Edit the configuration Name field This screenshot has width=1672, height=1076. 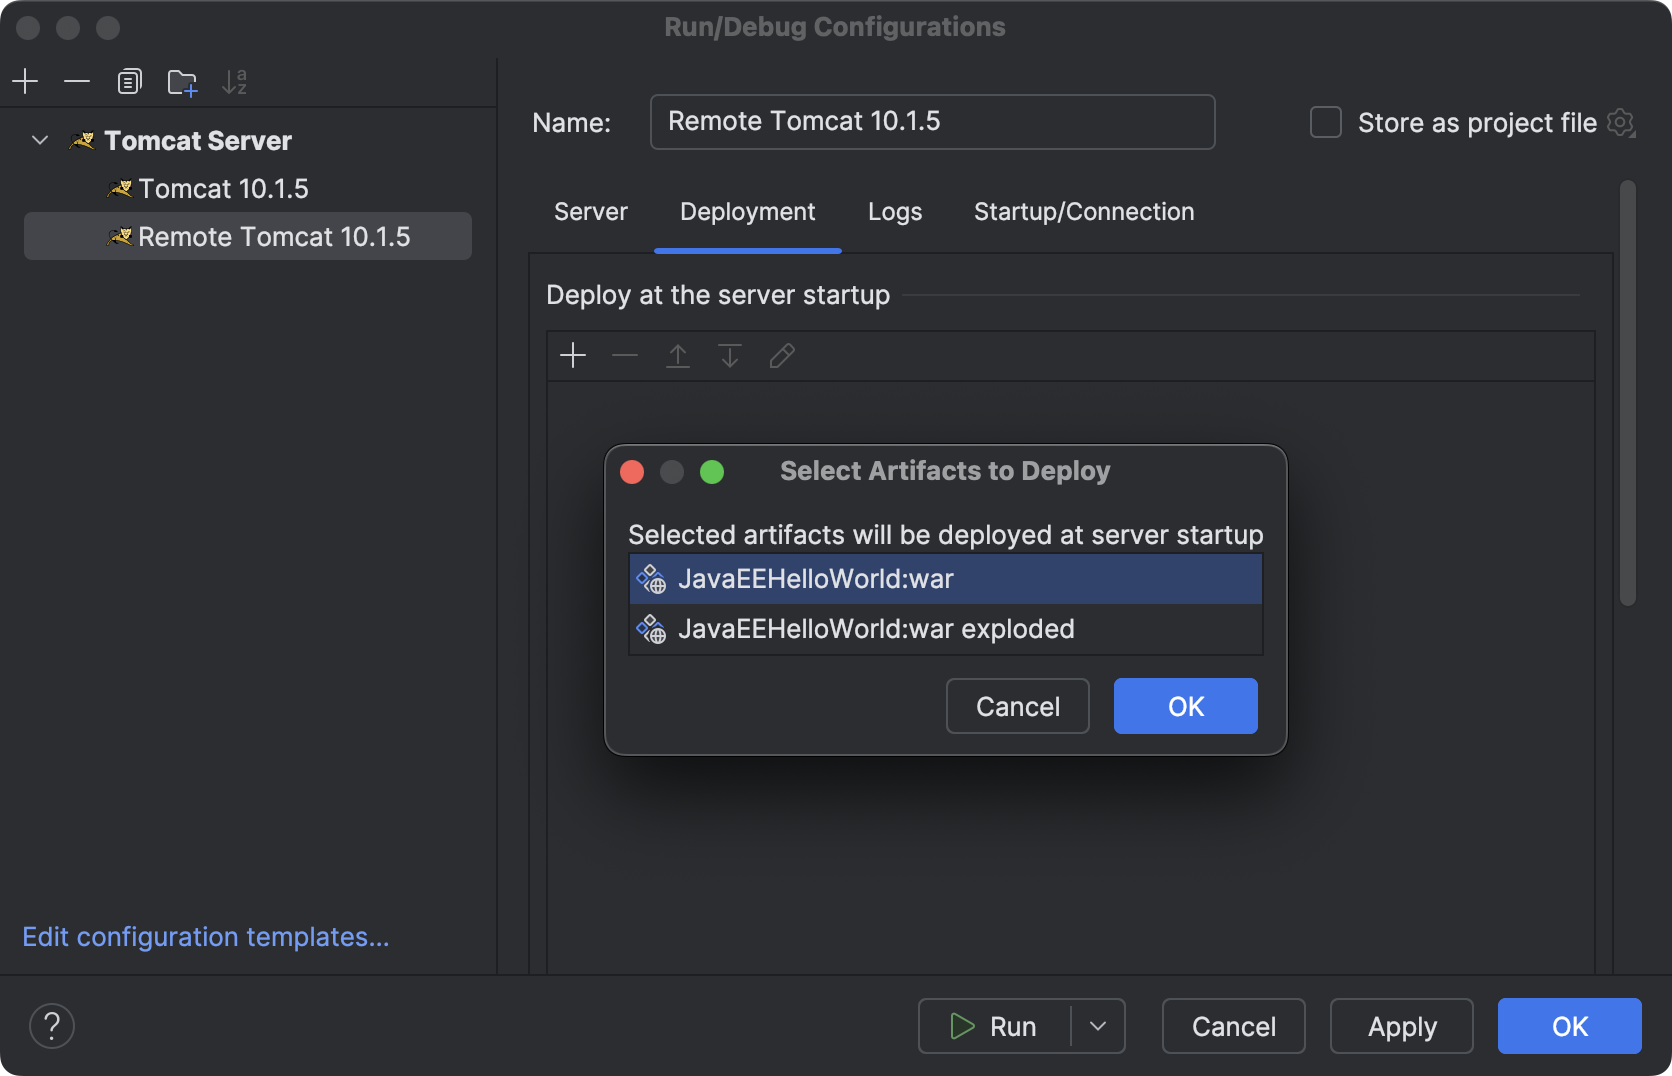pyautogui.click(x=931, y=121)
